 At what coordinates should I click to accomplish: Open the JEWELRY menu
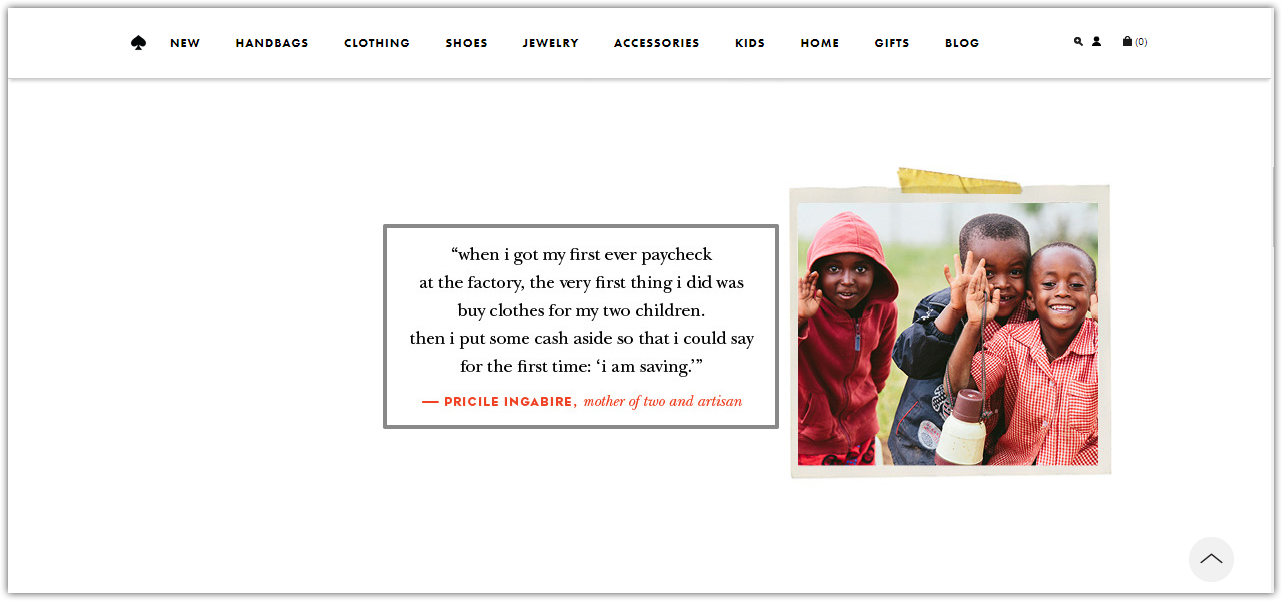(x=551, y=43)
